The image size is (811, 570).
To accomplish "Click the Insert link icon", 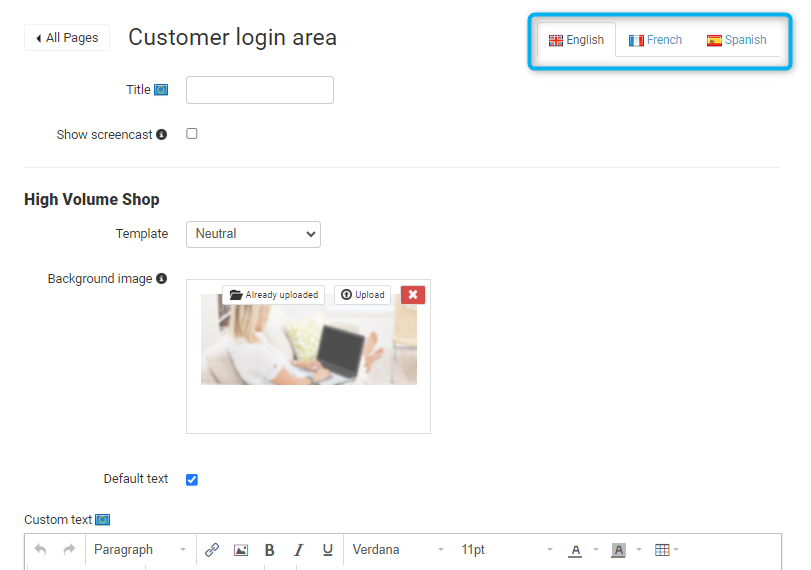I will click(212, 550).
